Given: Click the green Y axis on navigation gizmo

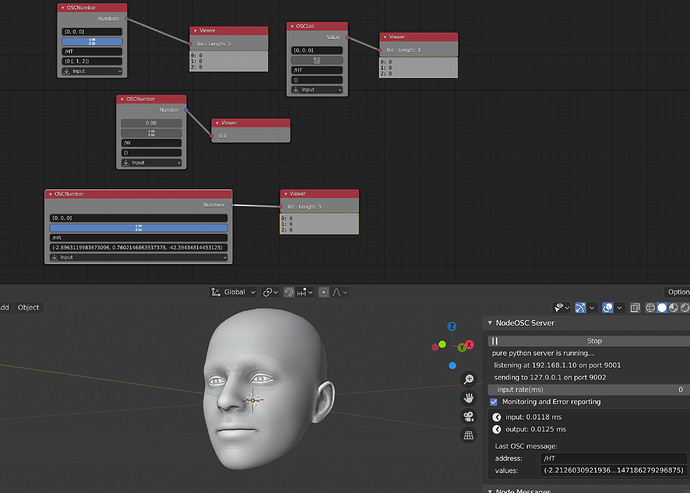Looking at the screenshot, I should (462, 348).
